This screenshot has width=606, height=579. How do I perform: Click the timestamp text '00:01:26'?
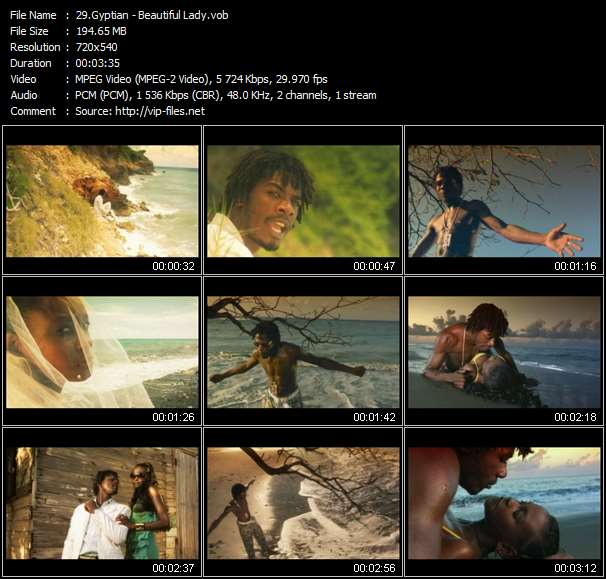point(174,417)
